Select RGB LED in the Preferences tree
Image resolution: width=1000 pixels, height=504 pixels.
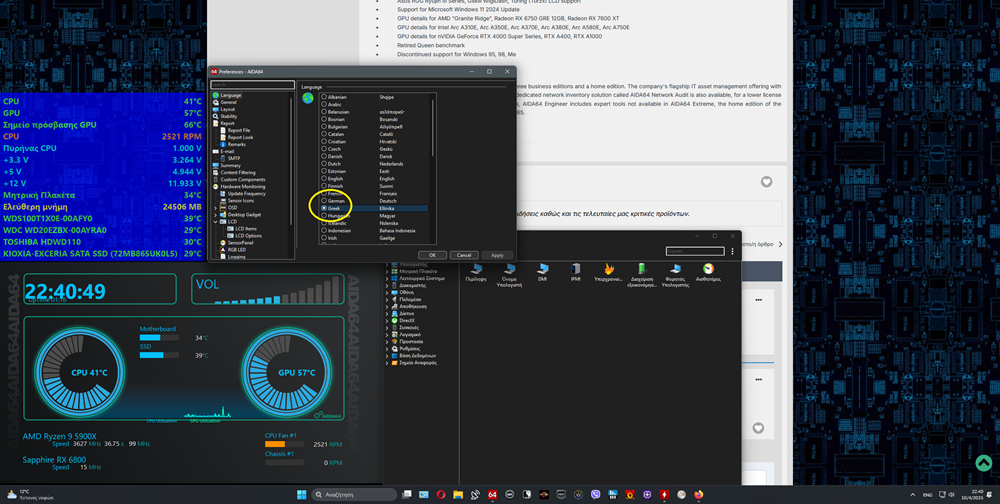[232, 249]
